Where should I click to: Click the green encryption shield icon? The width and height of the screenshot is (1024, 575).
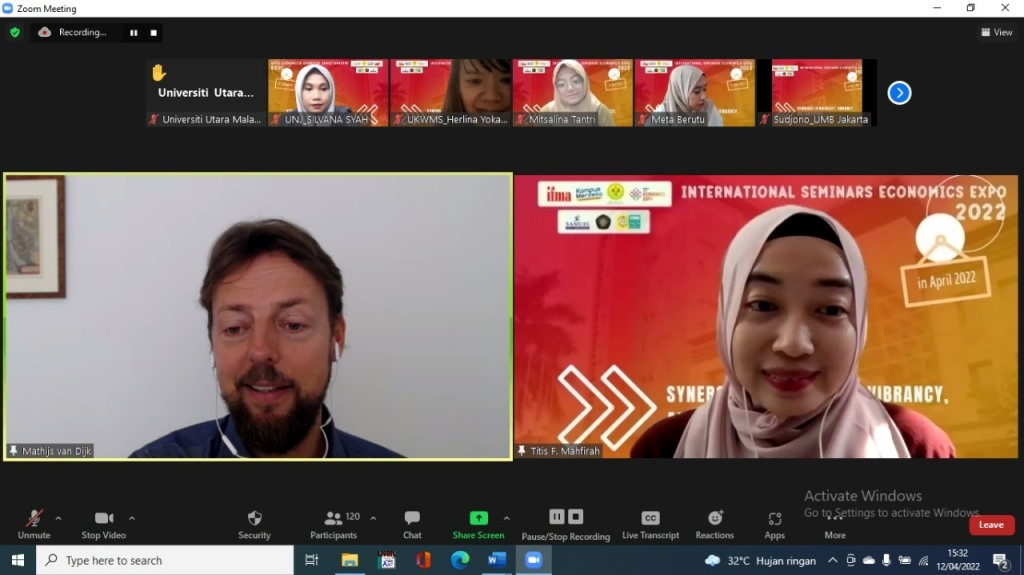(x=15, y=32)
